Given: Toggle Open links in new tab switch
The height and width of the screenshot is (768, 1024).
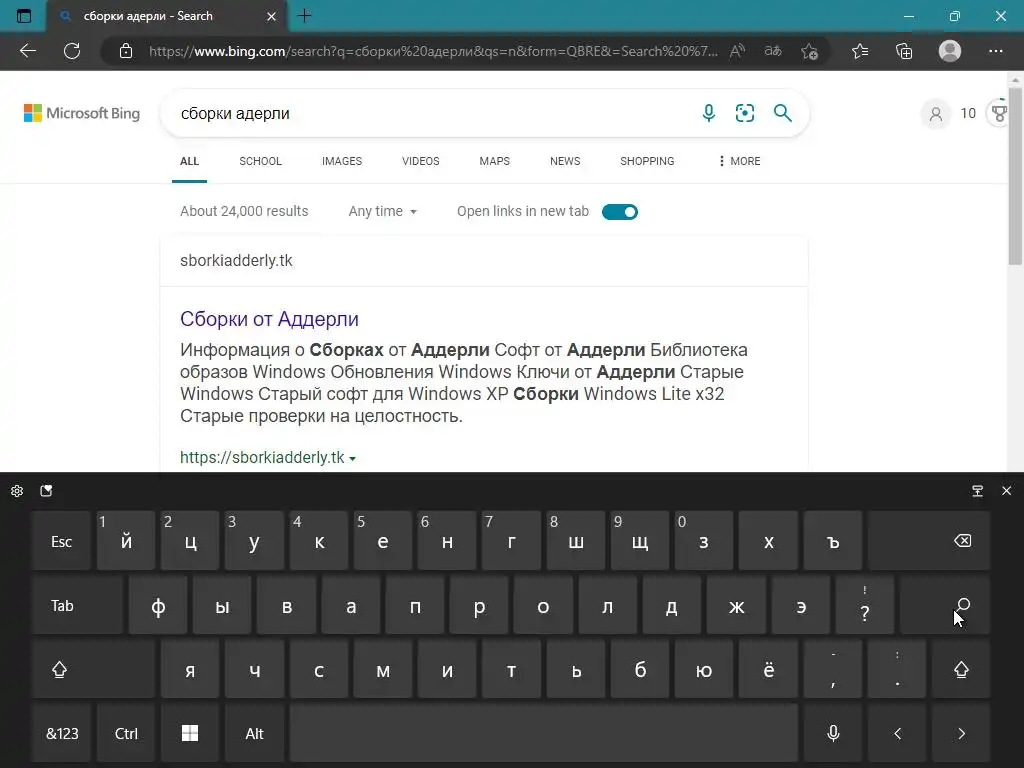Looking at the screenshot, I should (620, 212).
